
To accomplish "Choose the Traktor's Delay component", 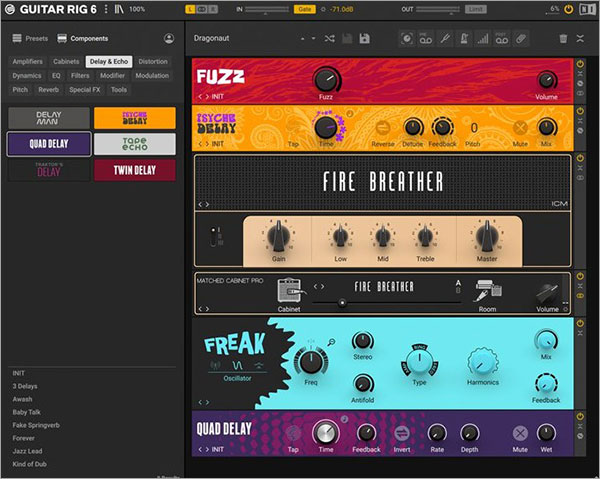I will (49, 170).
